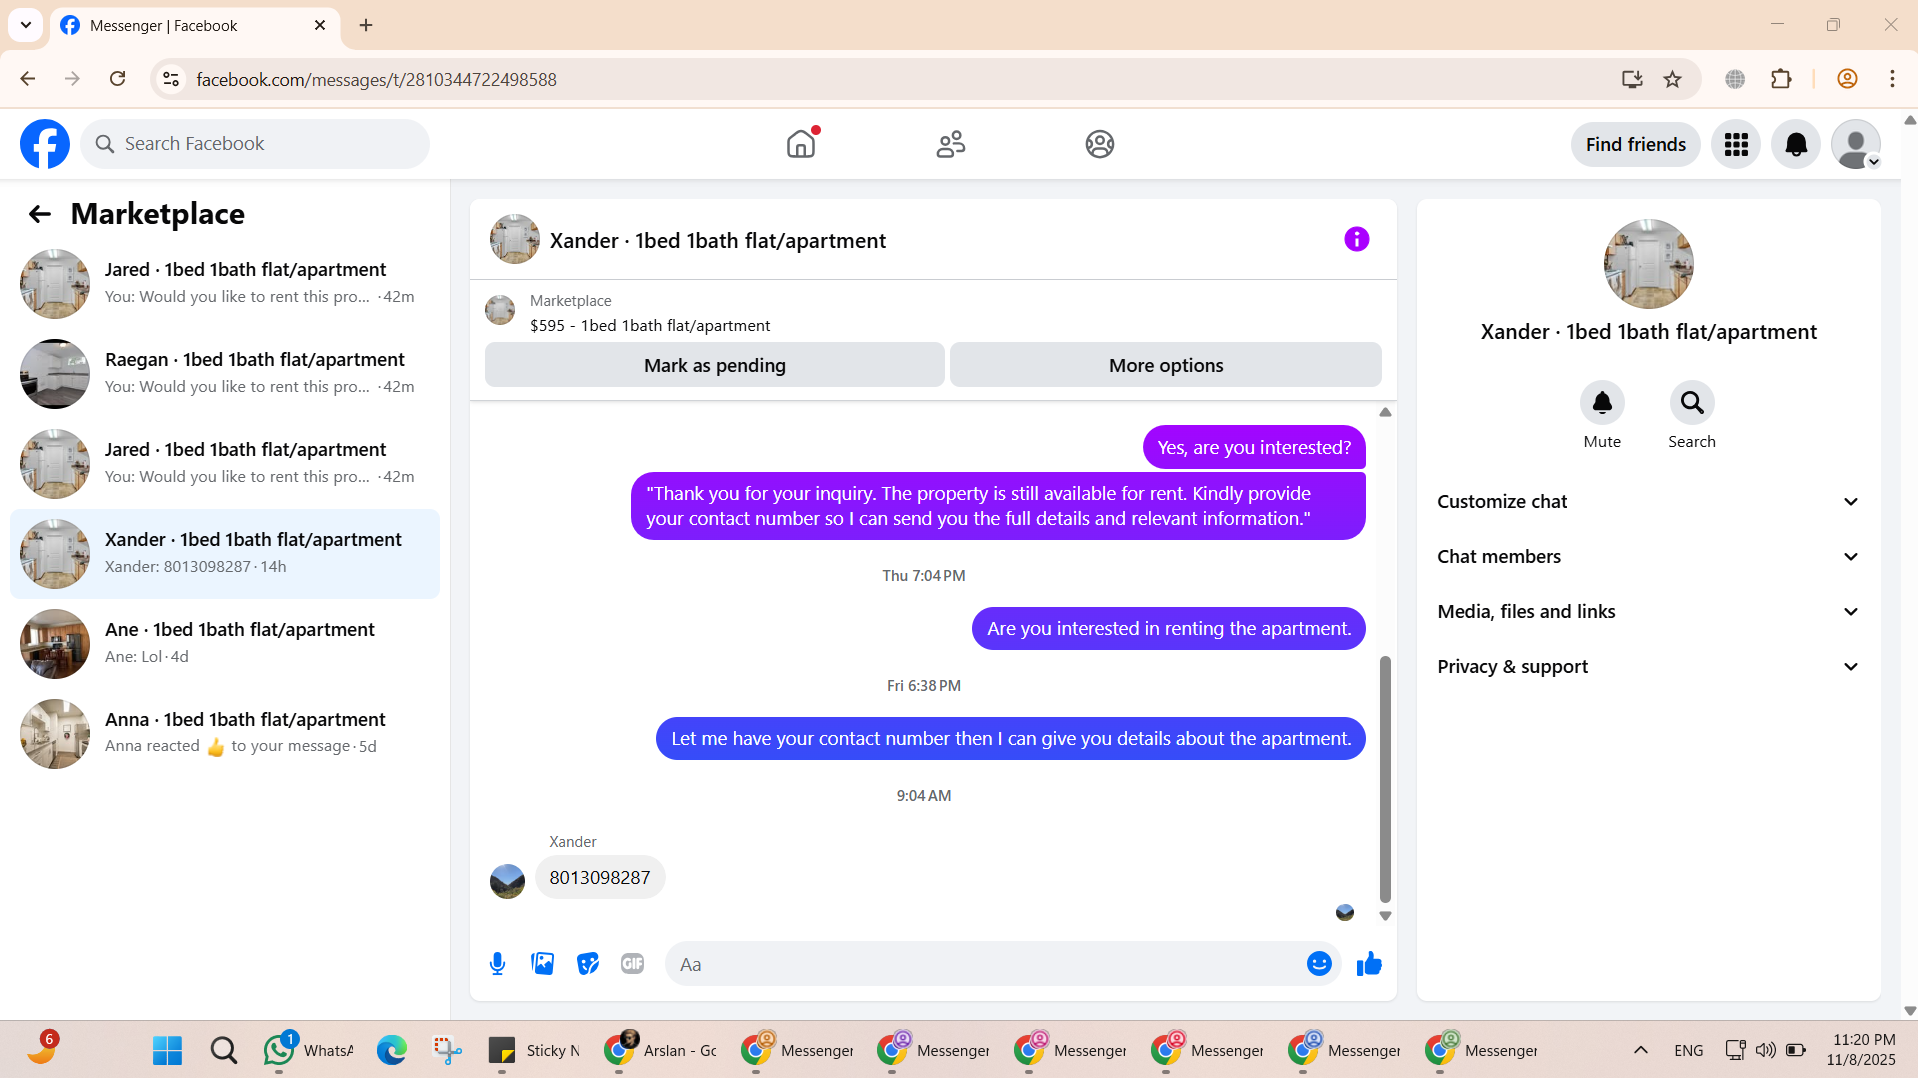Choose a sticker icon in composer
Screen dimensions: 1918x1078
pyautogui.click(x=588, y=964)
